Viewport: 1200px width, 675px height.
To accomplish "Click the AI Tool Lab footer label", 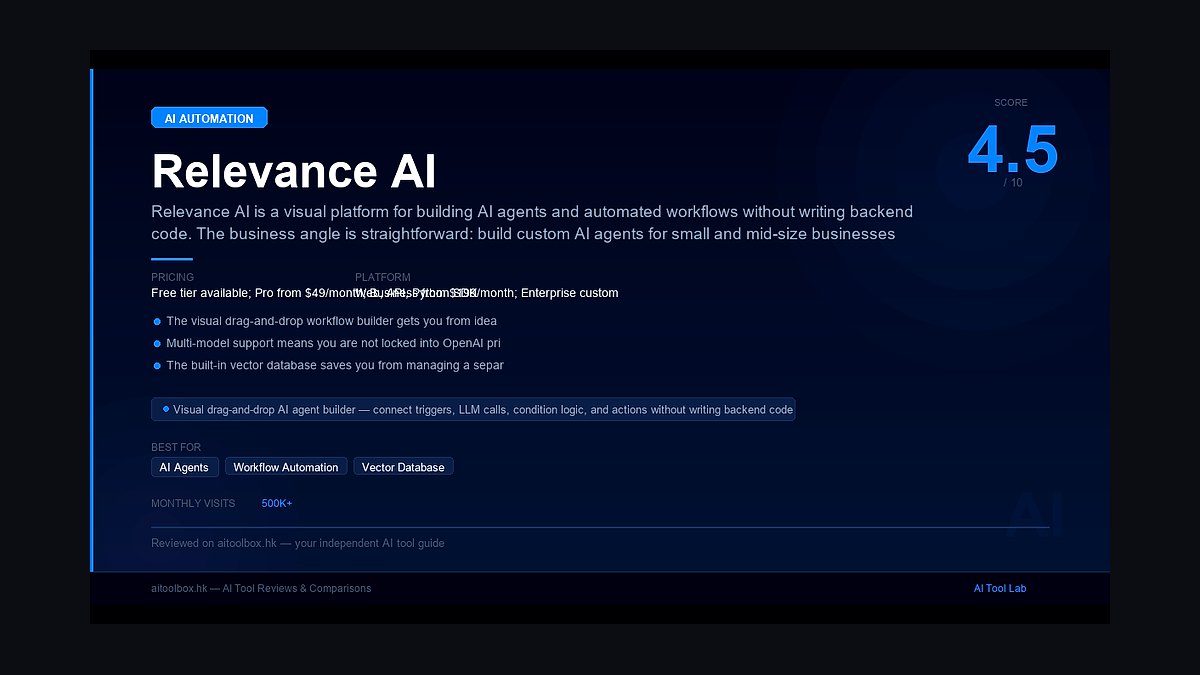I will coord(1000,588).
